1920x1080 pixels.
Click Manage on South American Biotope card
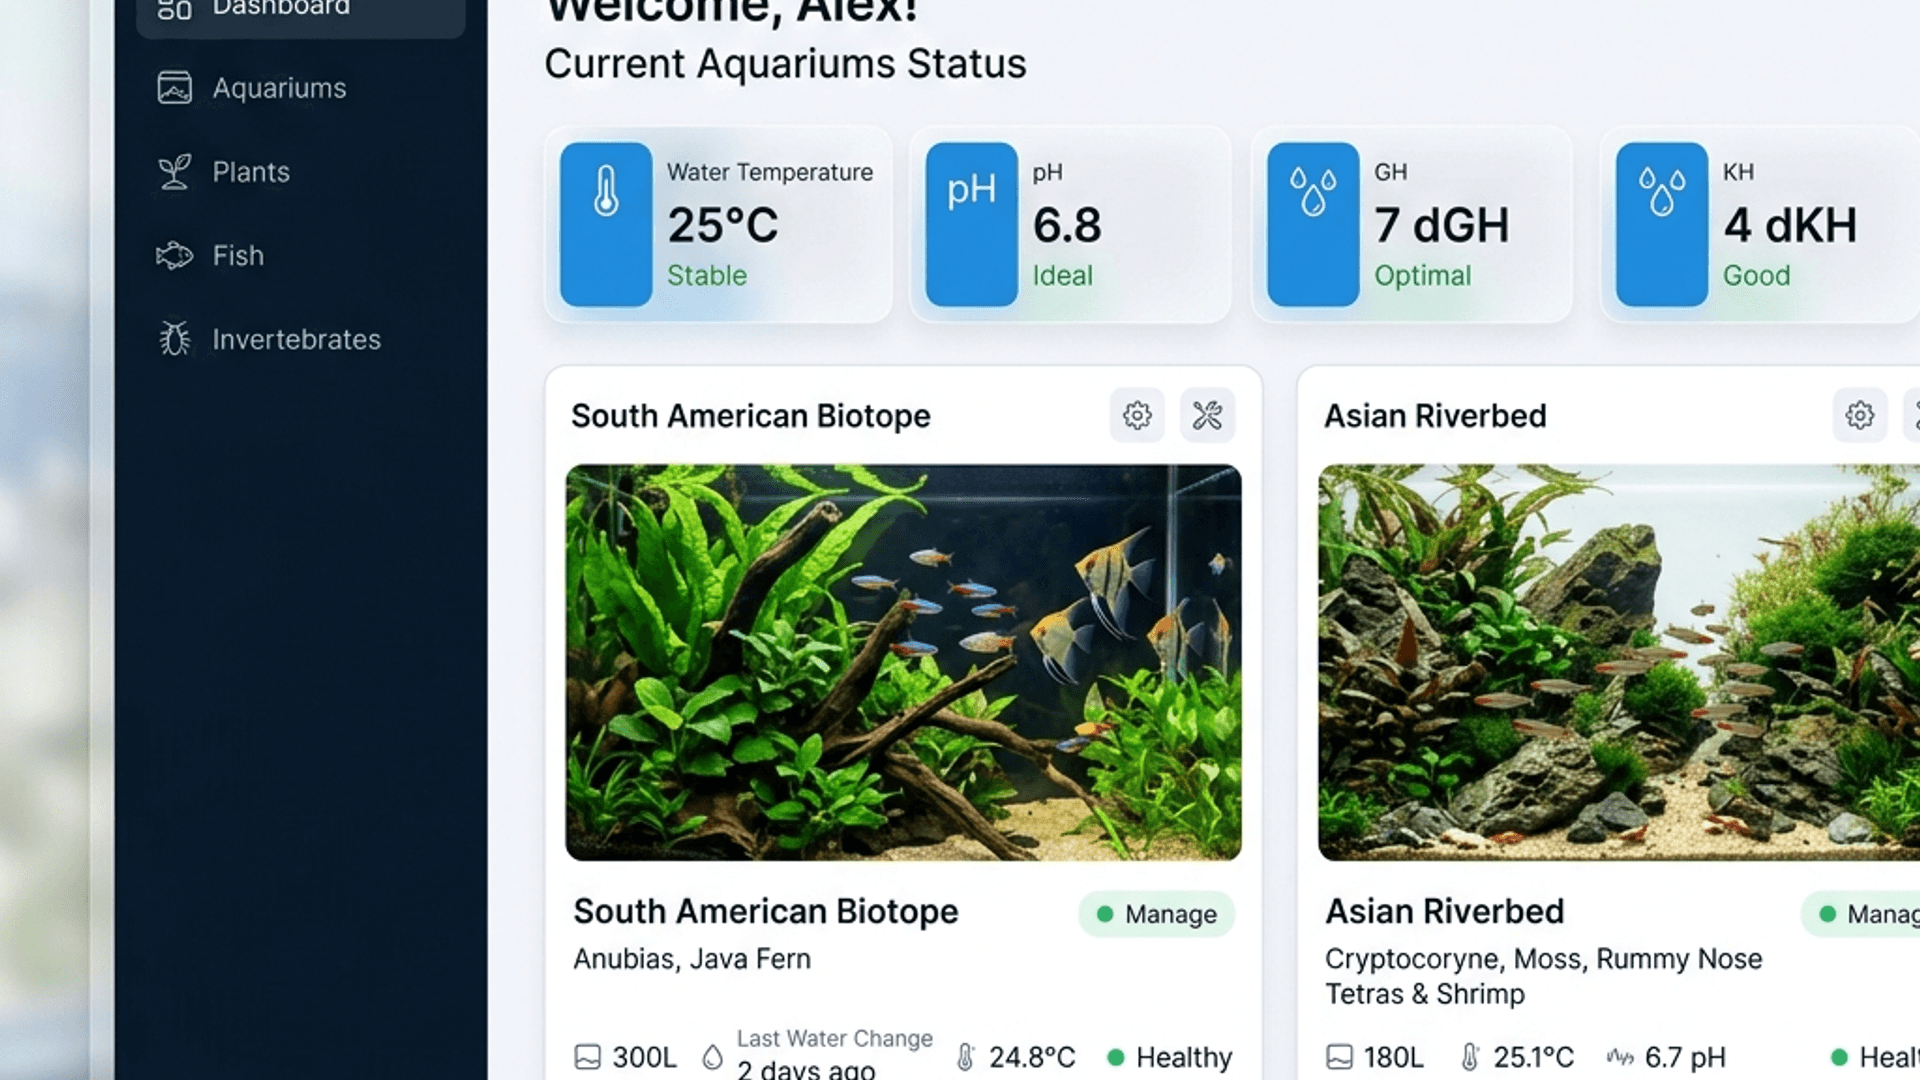(x=1157, y=914)
